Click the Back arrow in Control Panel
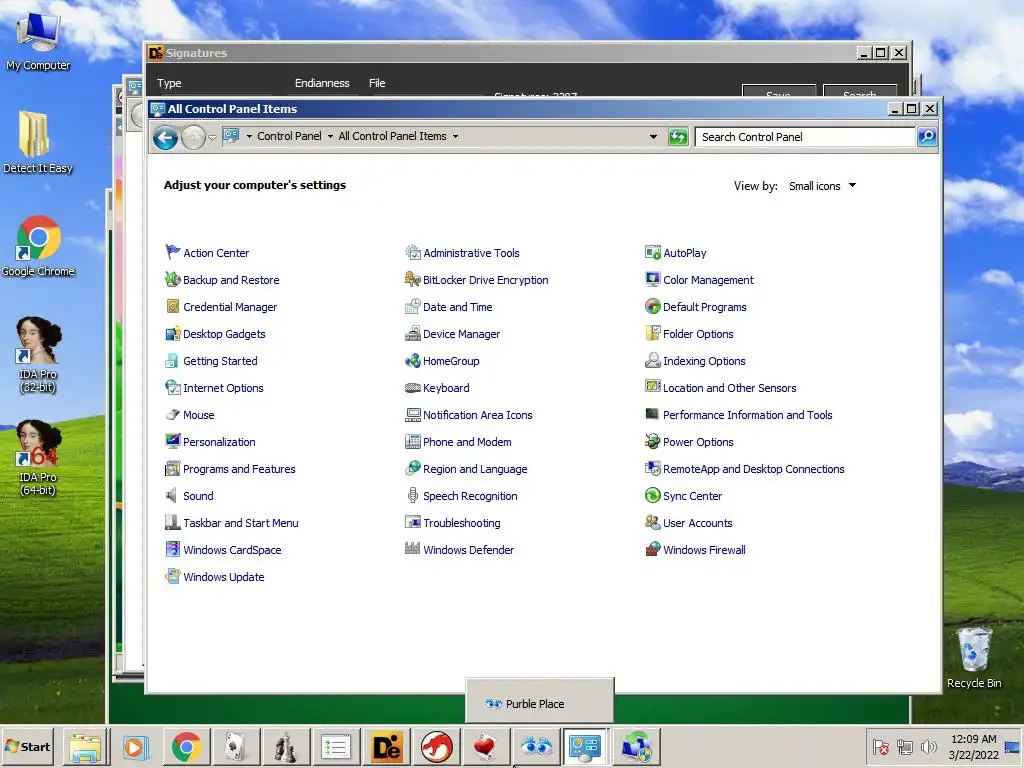The width and height of the screenshot is (1024, 768). tap(165, 137)
